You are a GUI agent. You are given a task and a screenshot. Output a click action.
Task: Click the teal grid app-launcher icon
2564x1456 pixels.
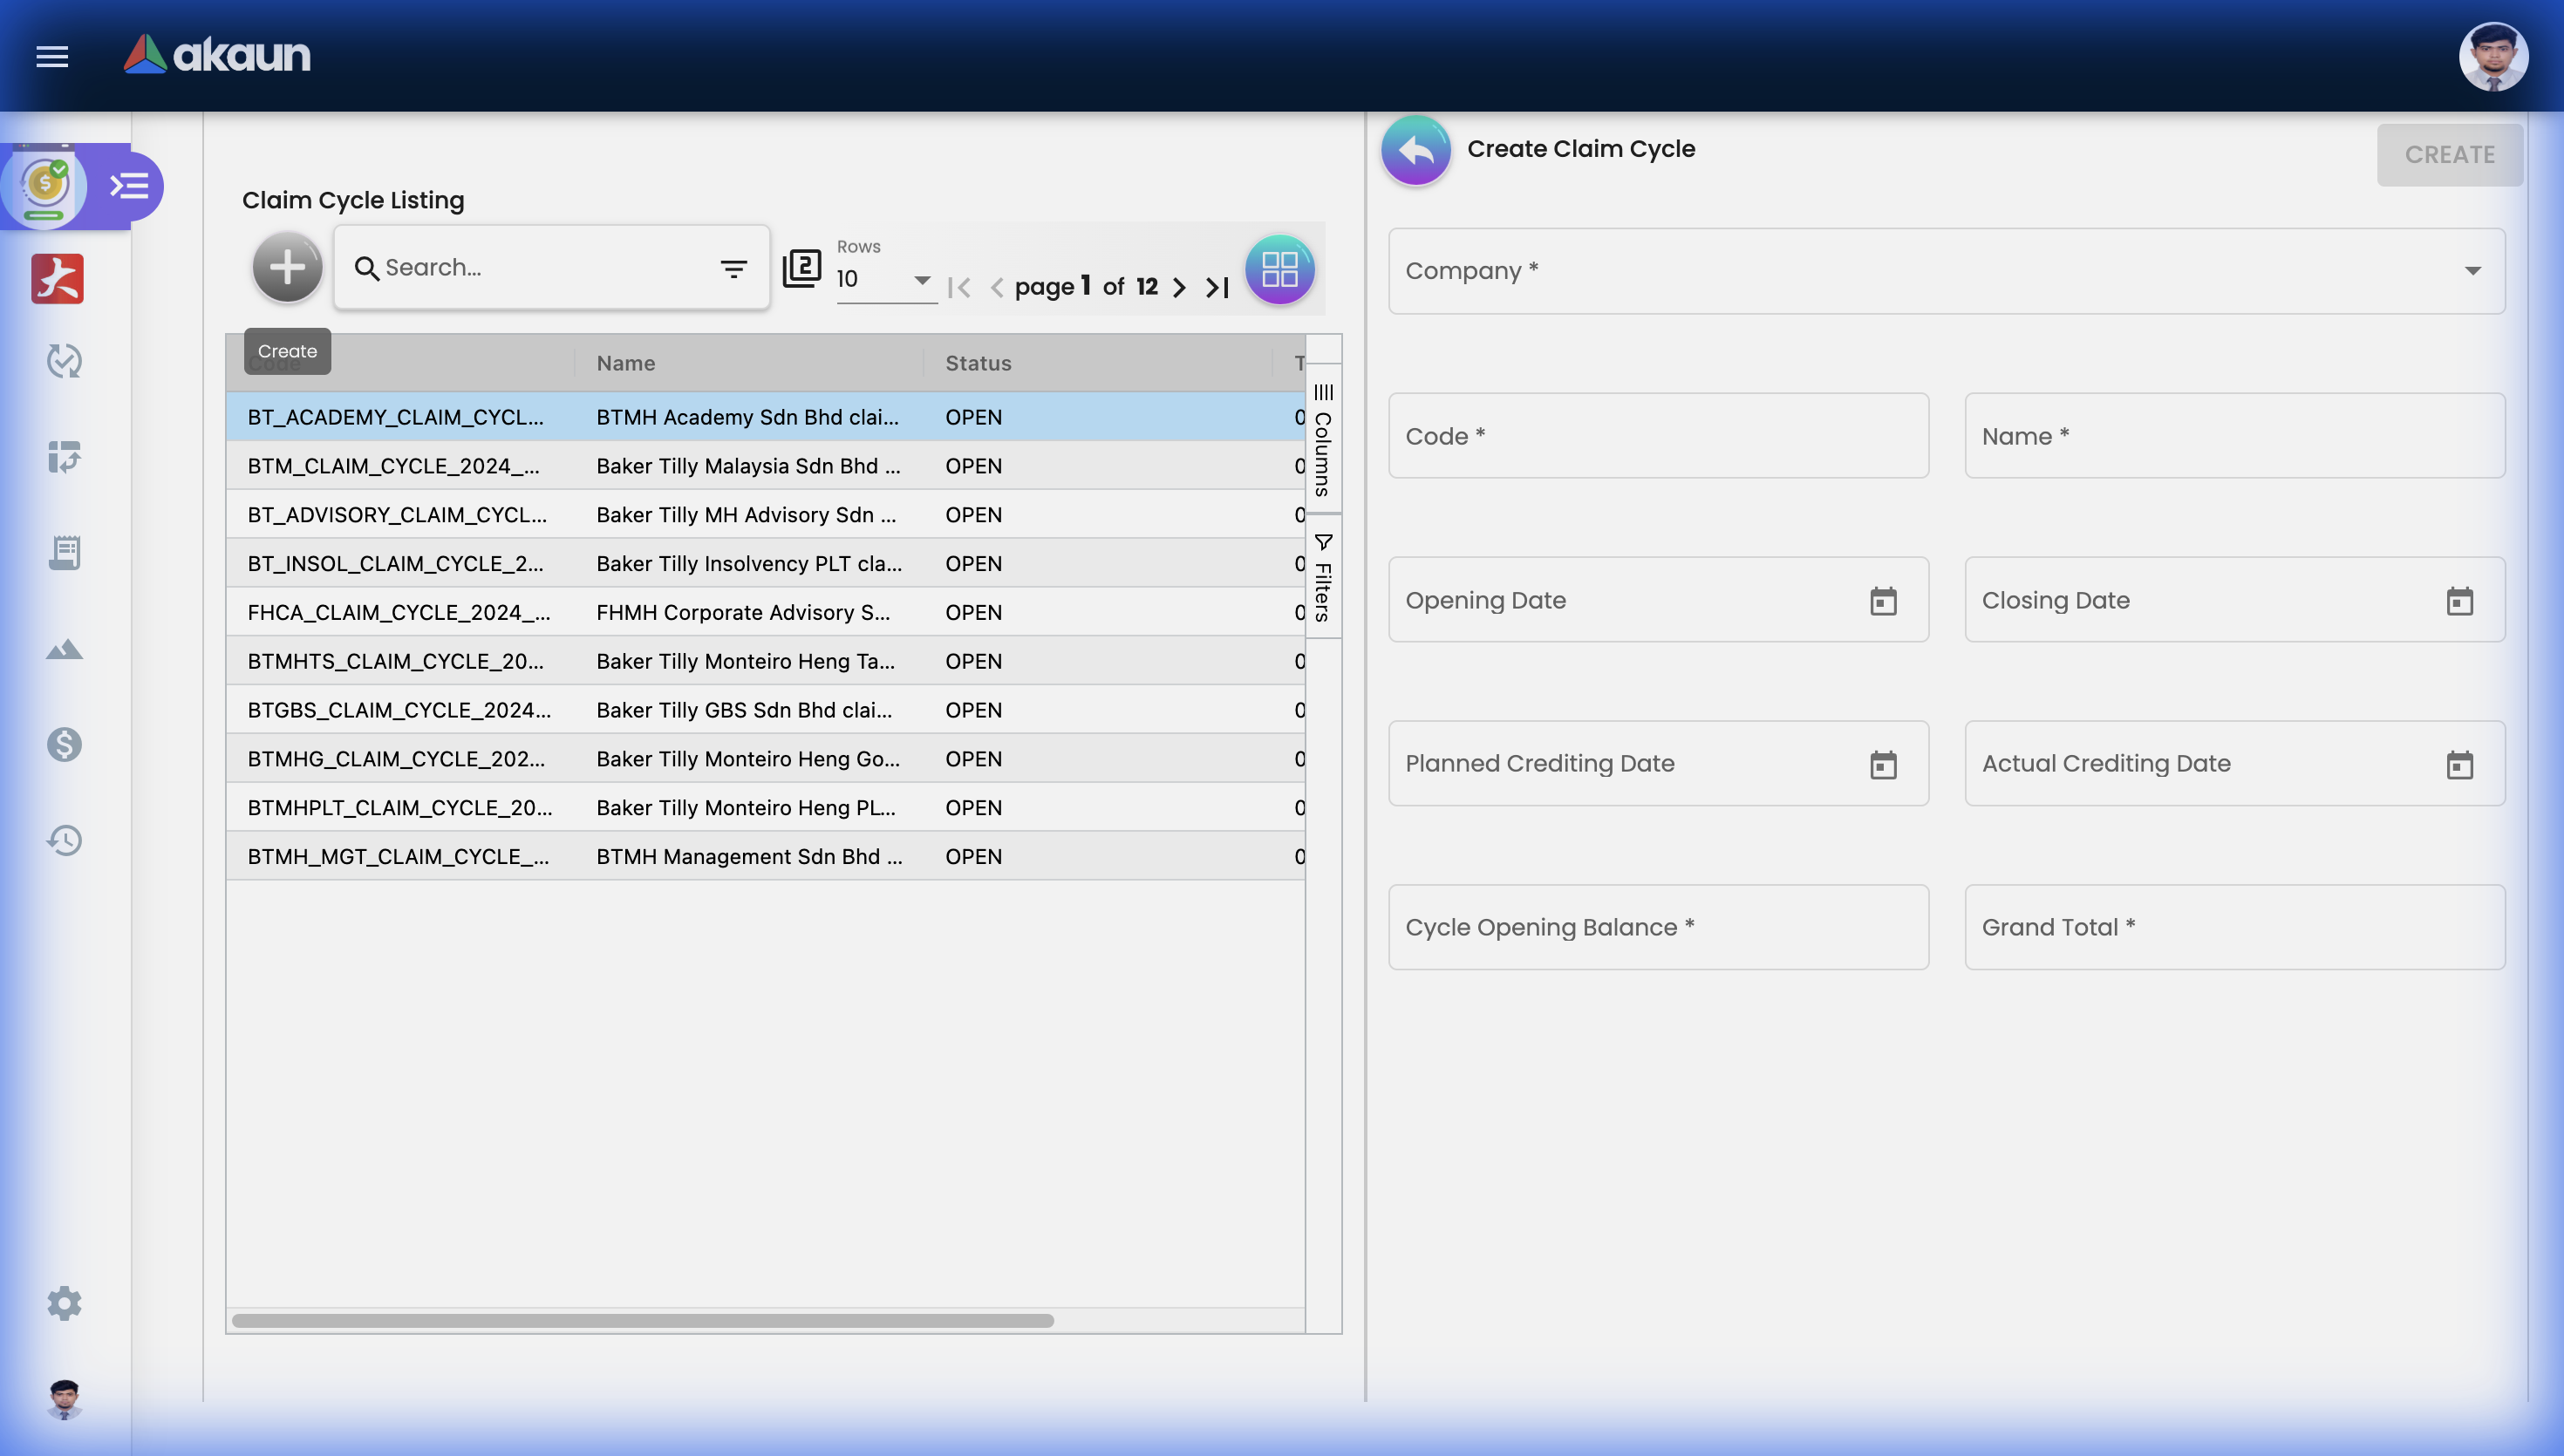click(1281, 269)
